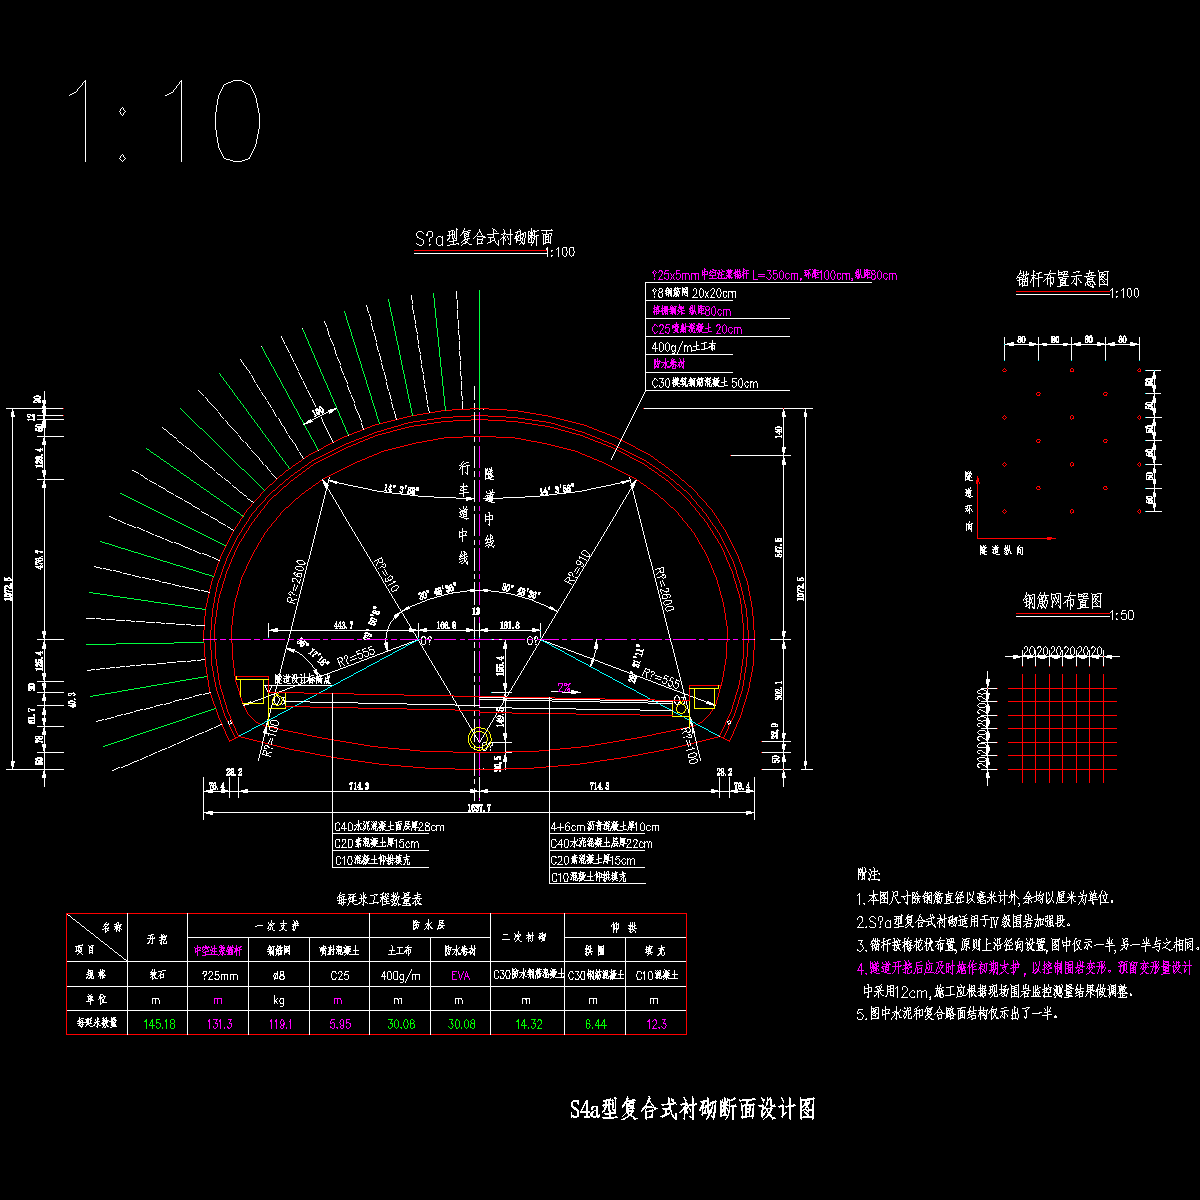The width and height of the screenshot is (1200, 1200).
Task: Select left pavement note ending "28cm"
Action: pyautogui.click(x=389, y=827)
